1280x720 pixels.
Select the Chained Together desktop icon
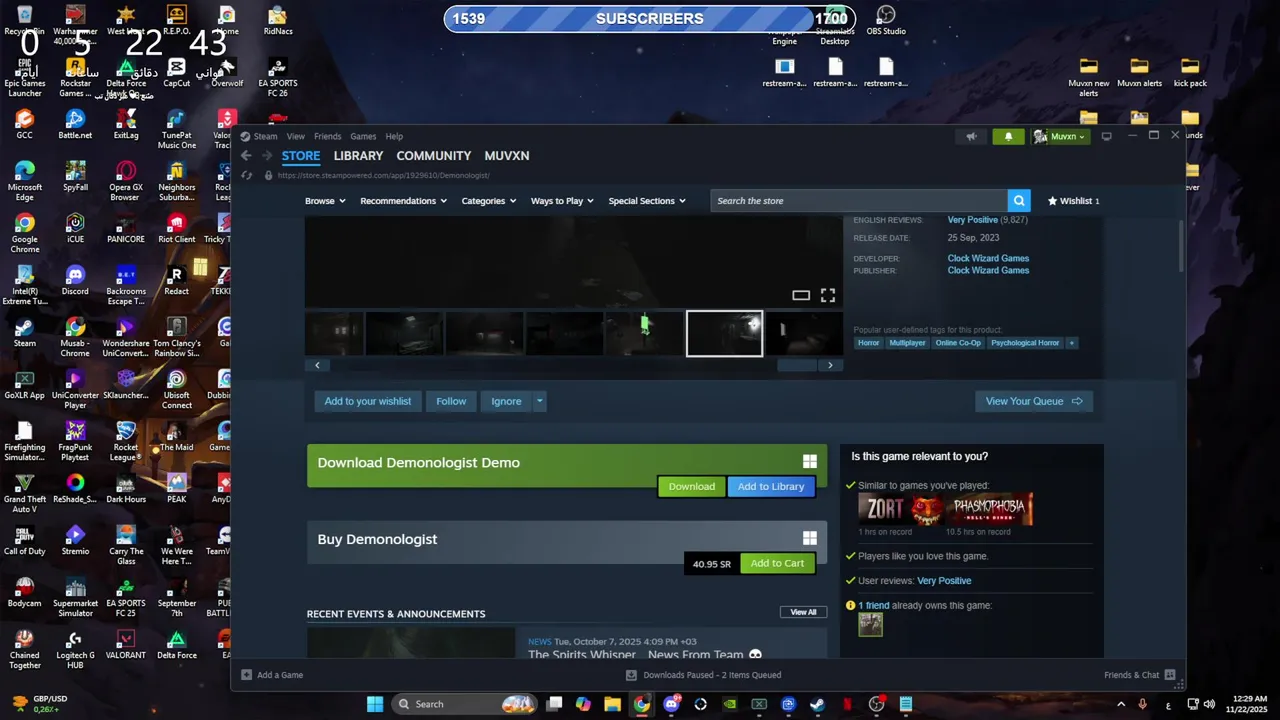(x=25, y=648)
